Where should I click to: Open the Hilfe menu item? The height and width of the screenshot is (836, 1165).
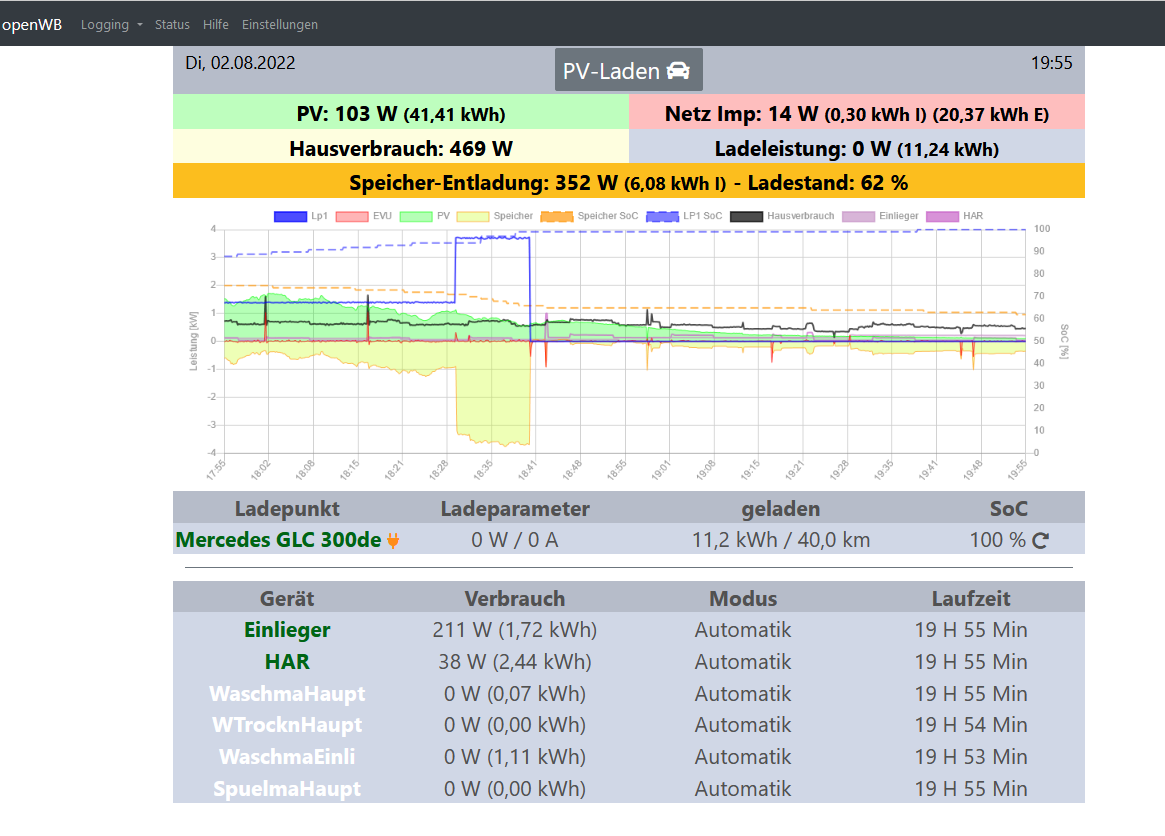coord(215,24)
